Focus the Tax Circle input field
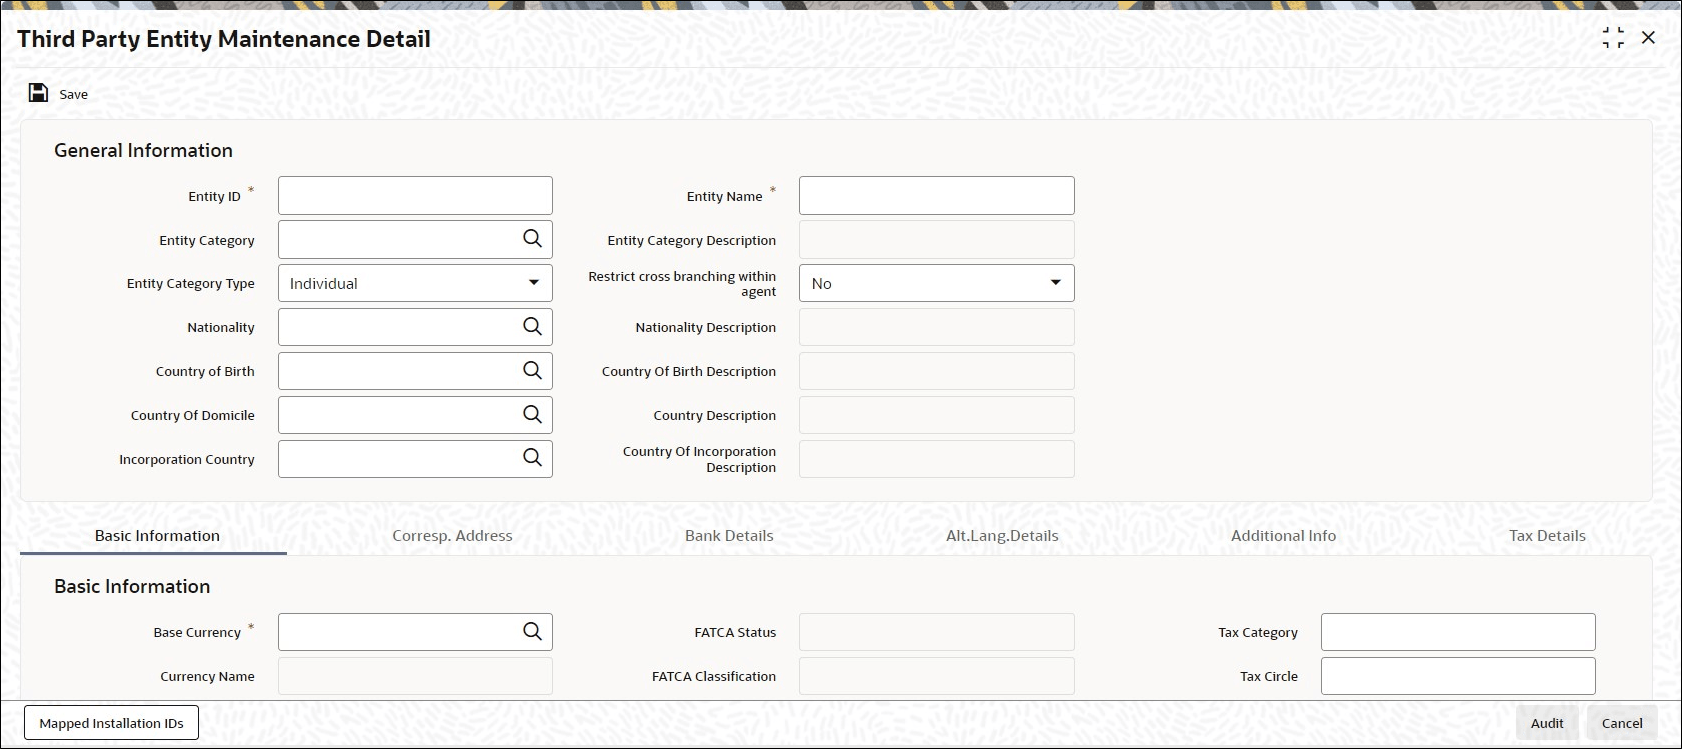The image size is (1682, 749). tap(1458, 676)
